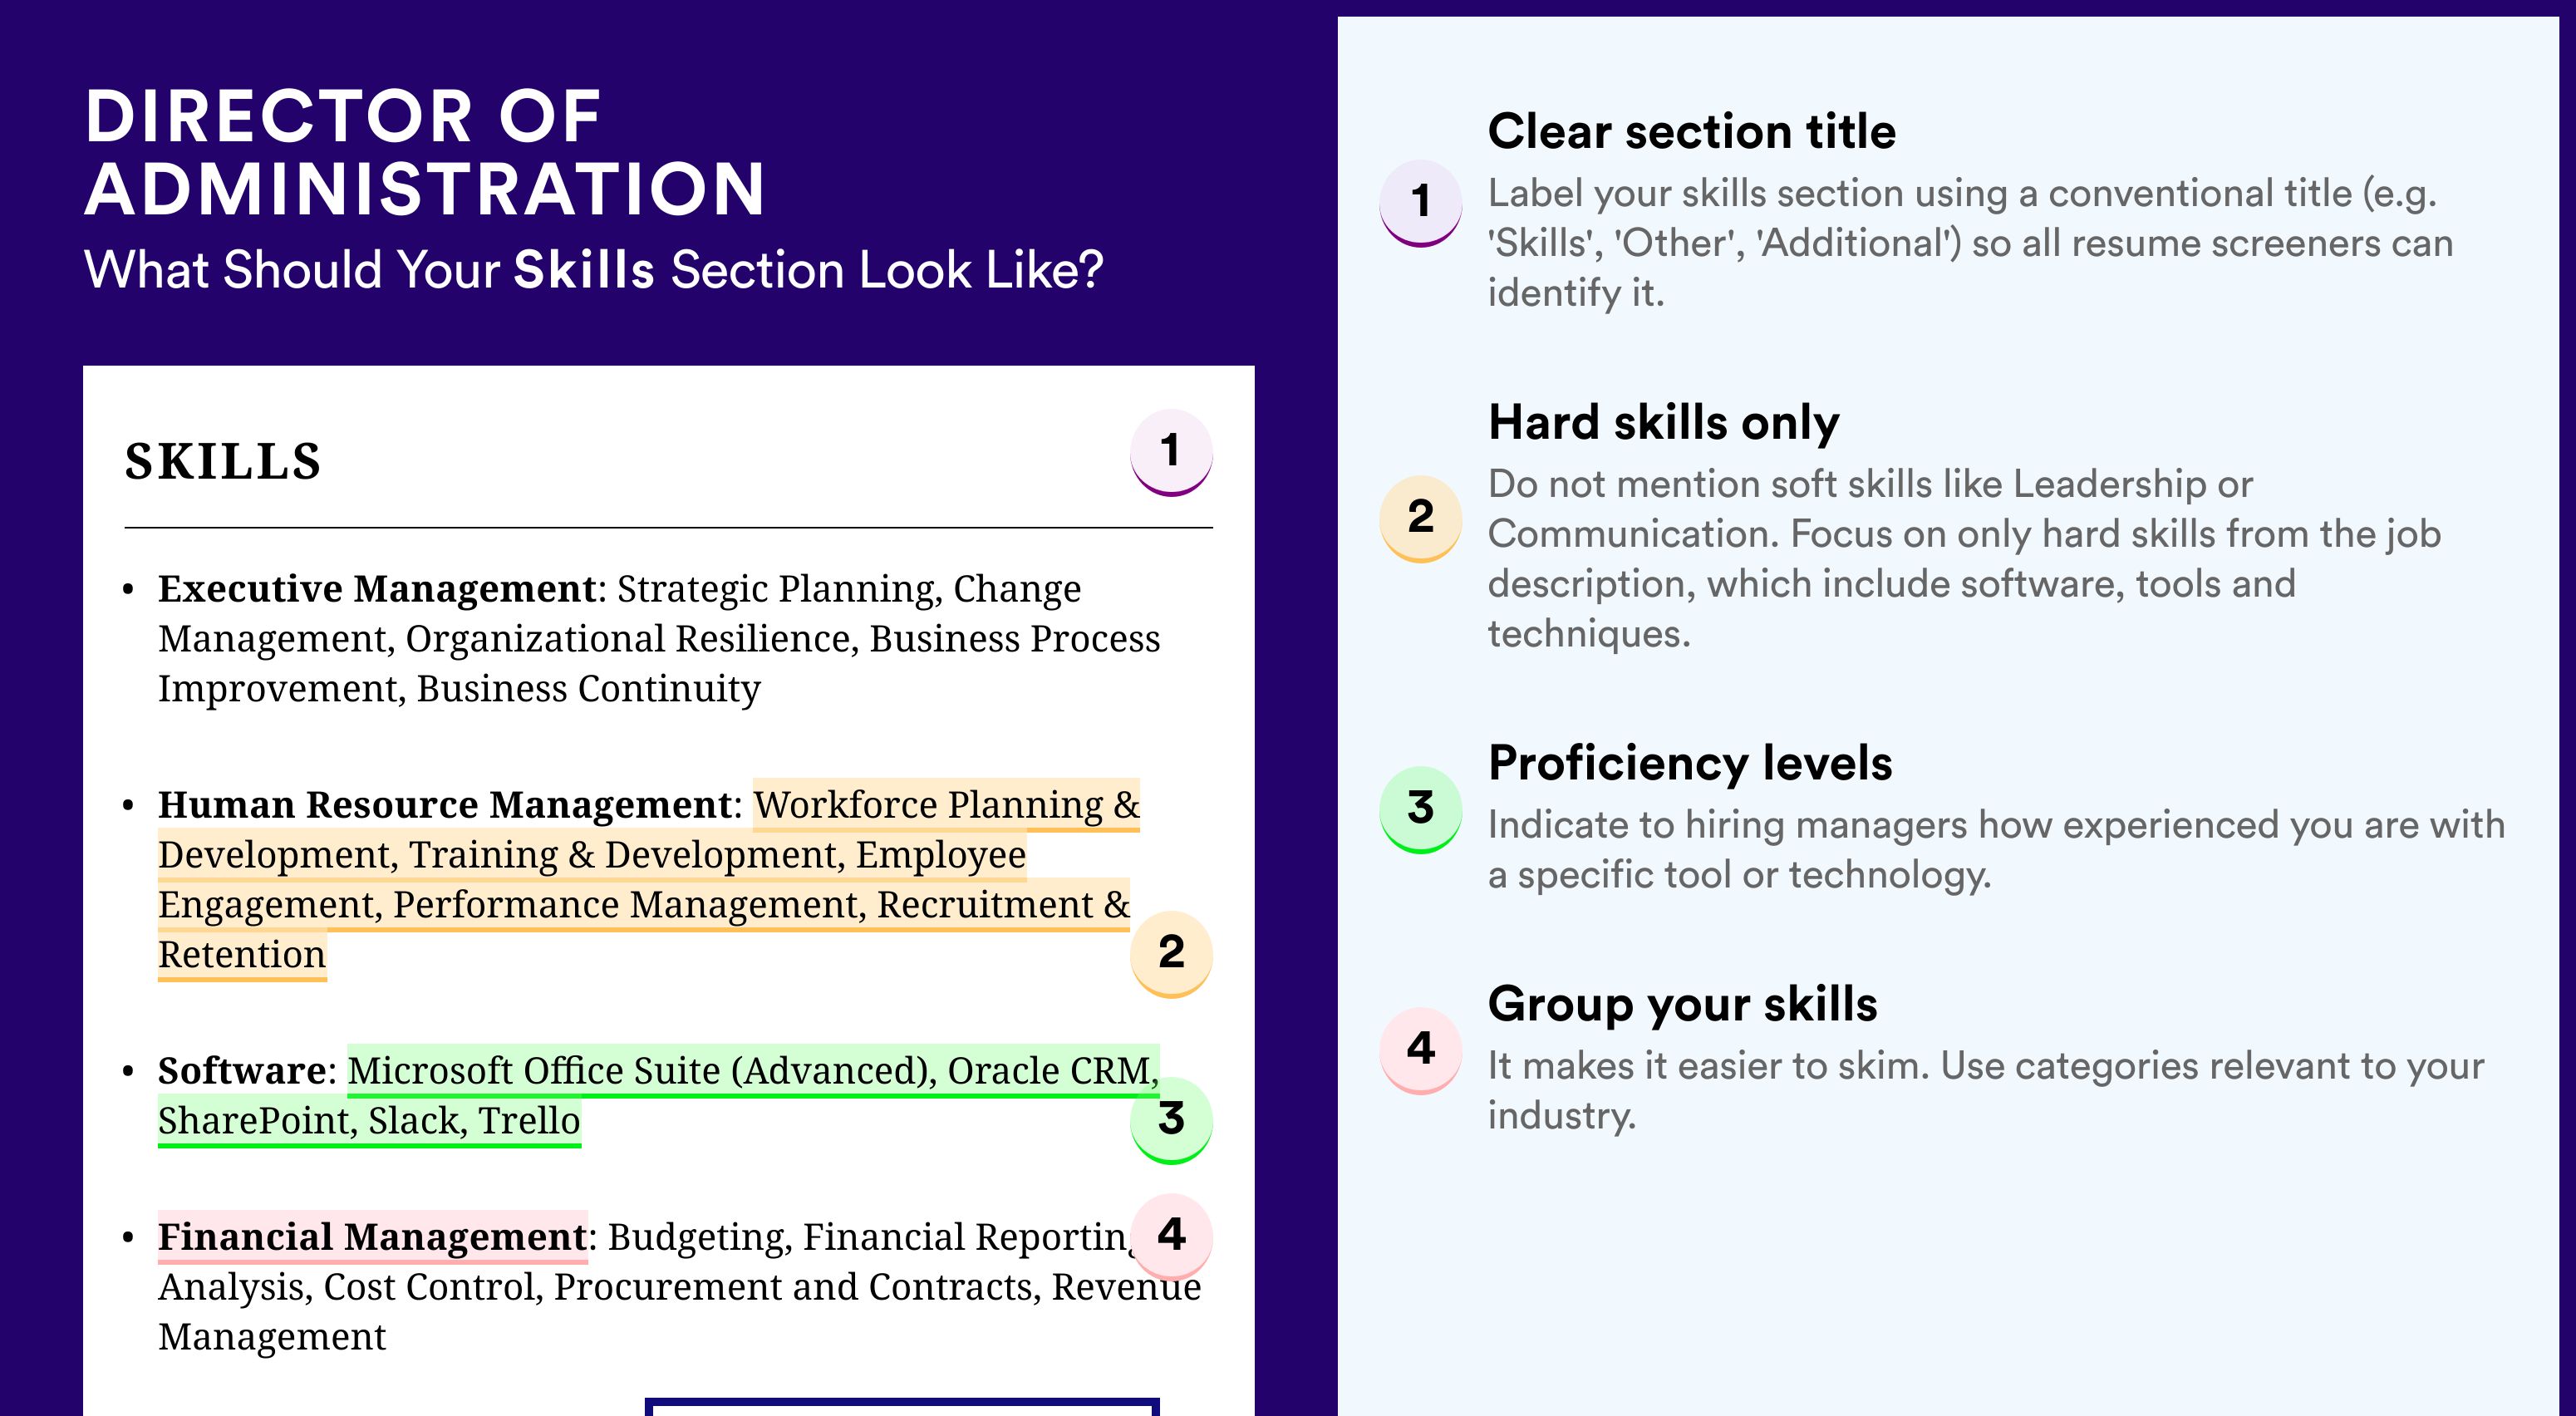
Task: Click the bold Executive Management label
Action: (377, 589)
